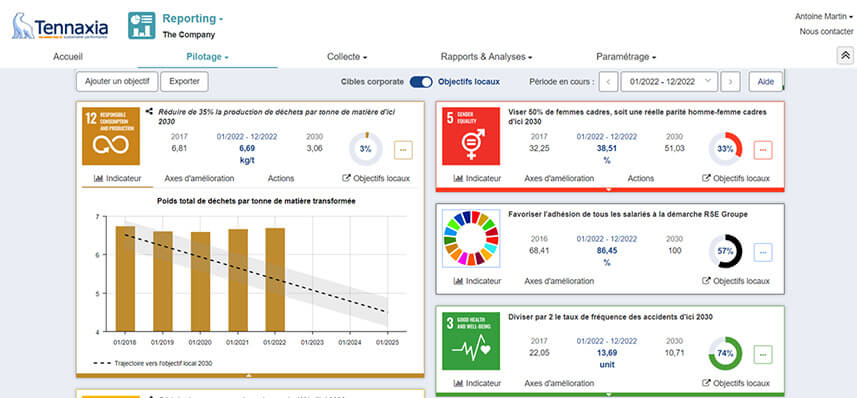Screen dimensions: 857x398
Task: Expand the Collecte menu
Action: point(347,57)
